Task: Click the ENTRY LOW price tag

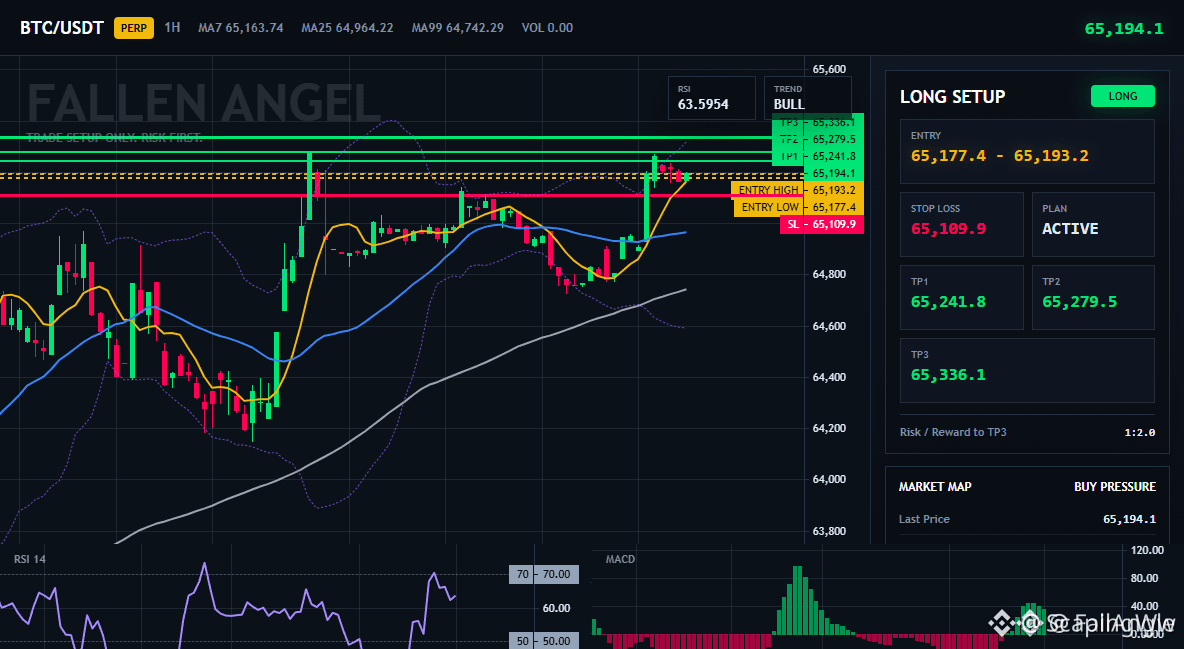Action: [799, 207]
